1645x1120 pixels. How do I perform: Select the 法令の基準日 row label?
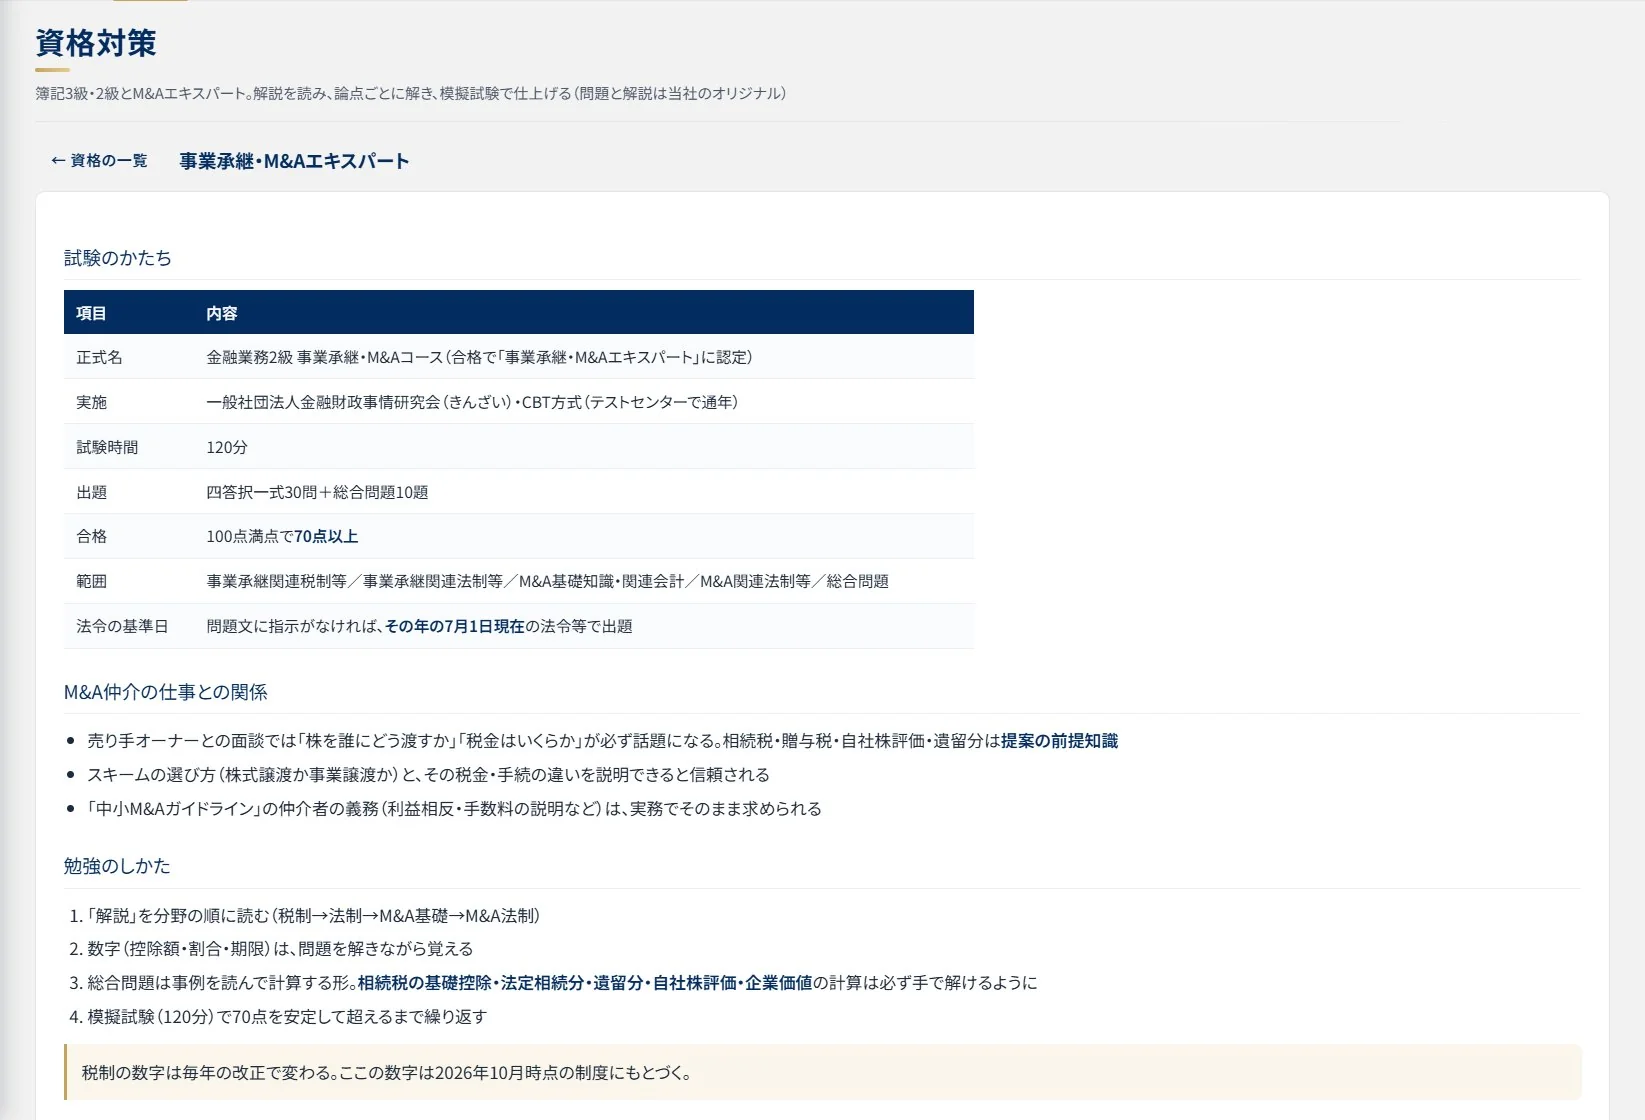point(122,626)
